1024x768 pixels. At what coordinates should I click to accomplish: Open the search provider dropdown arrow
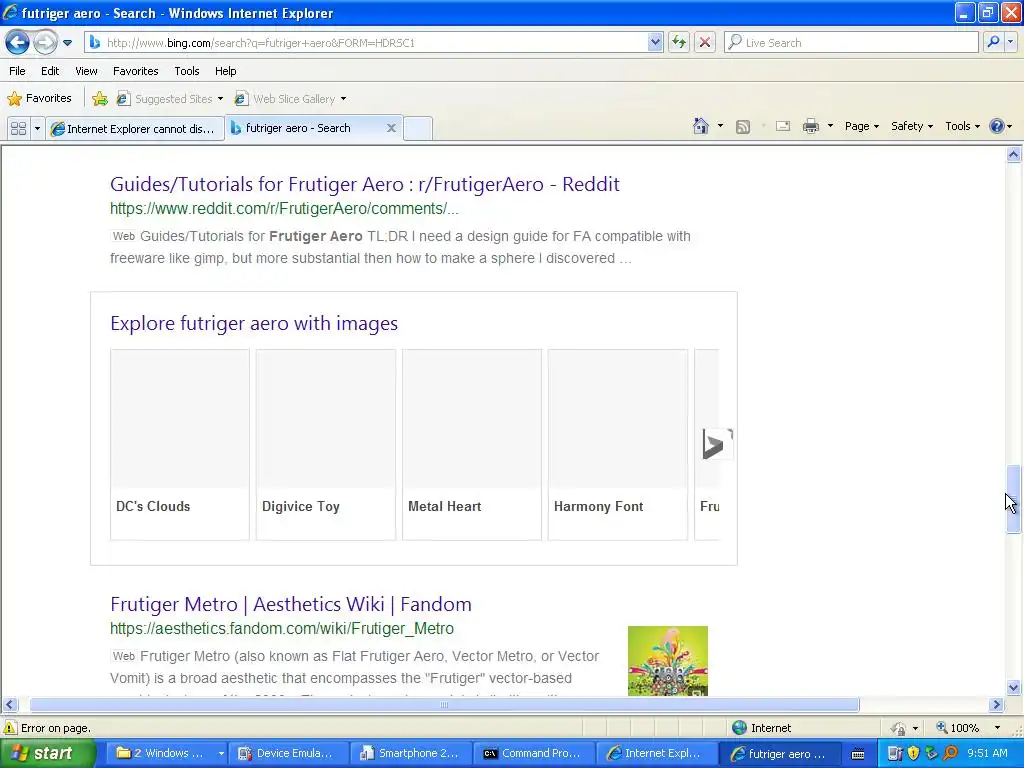(1010, 42)
